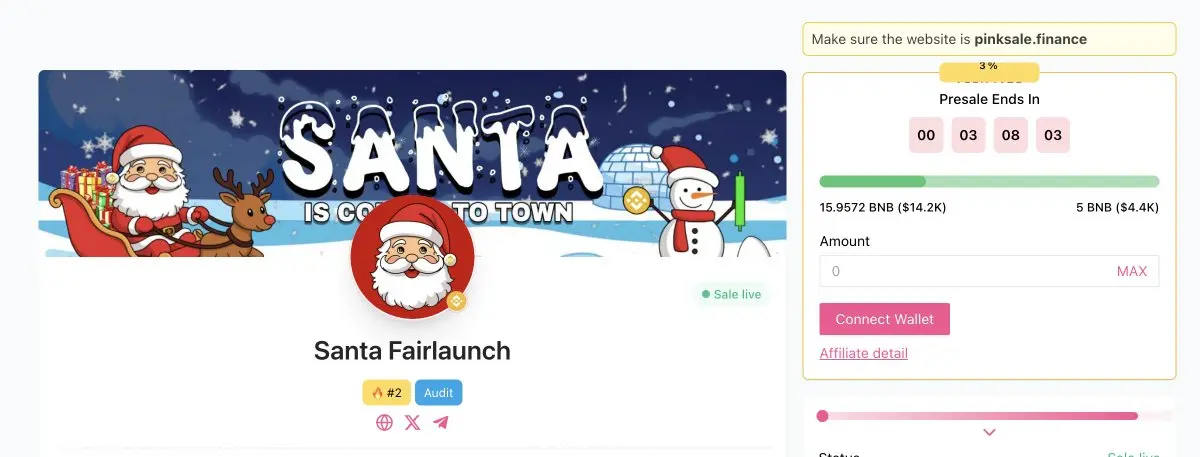1200x457 pixels.
Task: Expand the pink chevron below the progress bar
Action: click(989, 432)
